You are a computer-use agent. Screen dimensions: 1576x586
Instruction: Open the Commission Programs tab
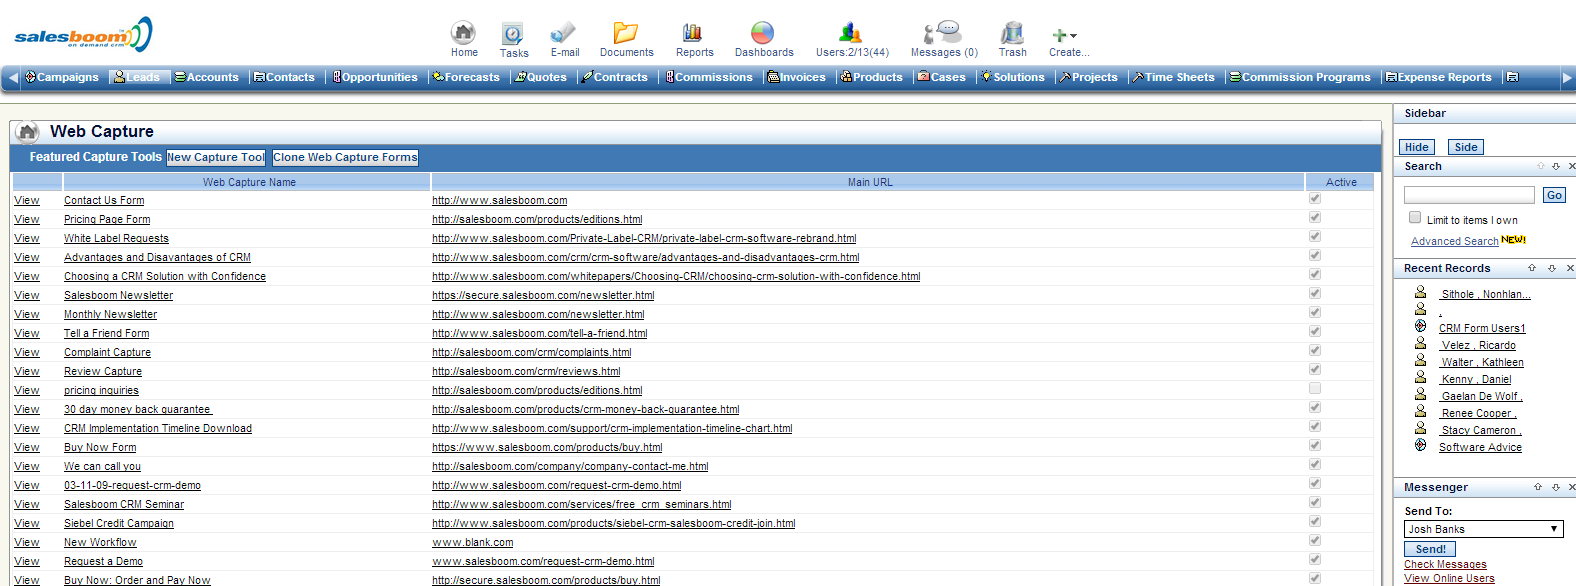pos(1300,77)
